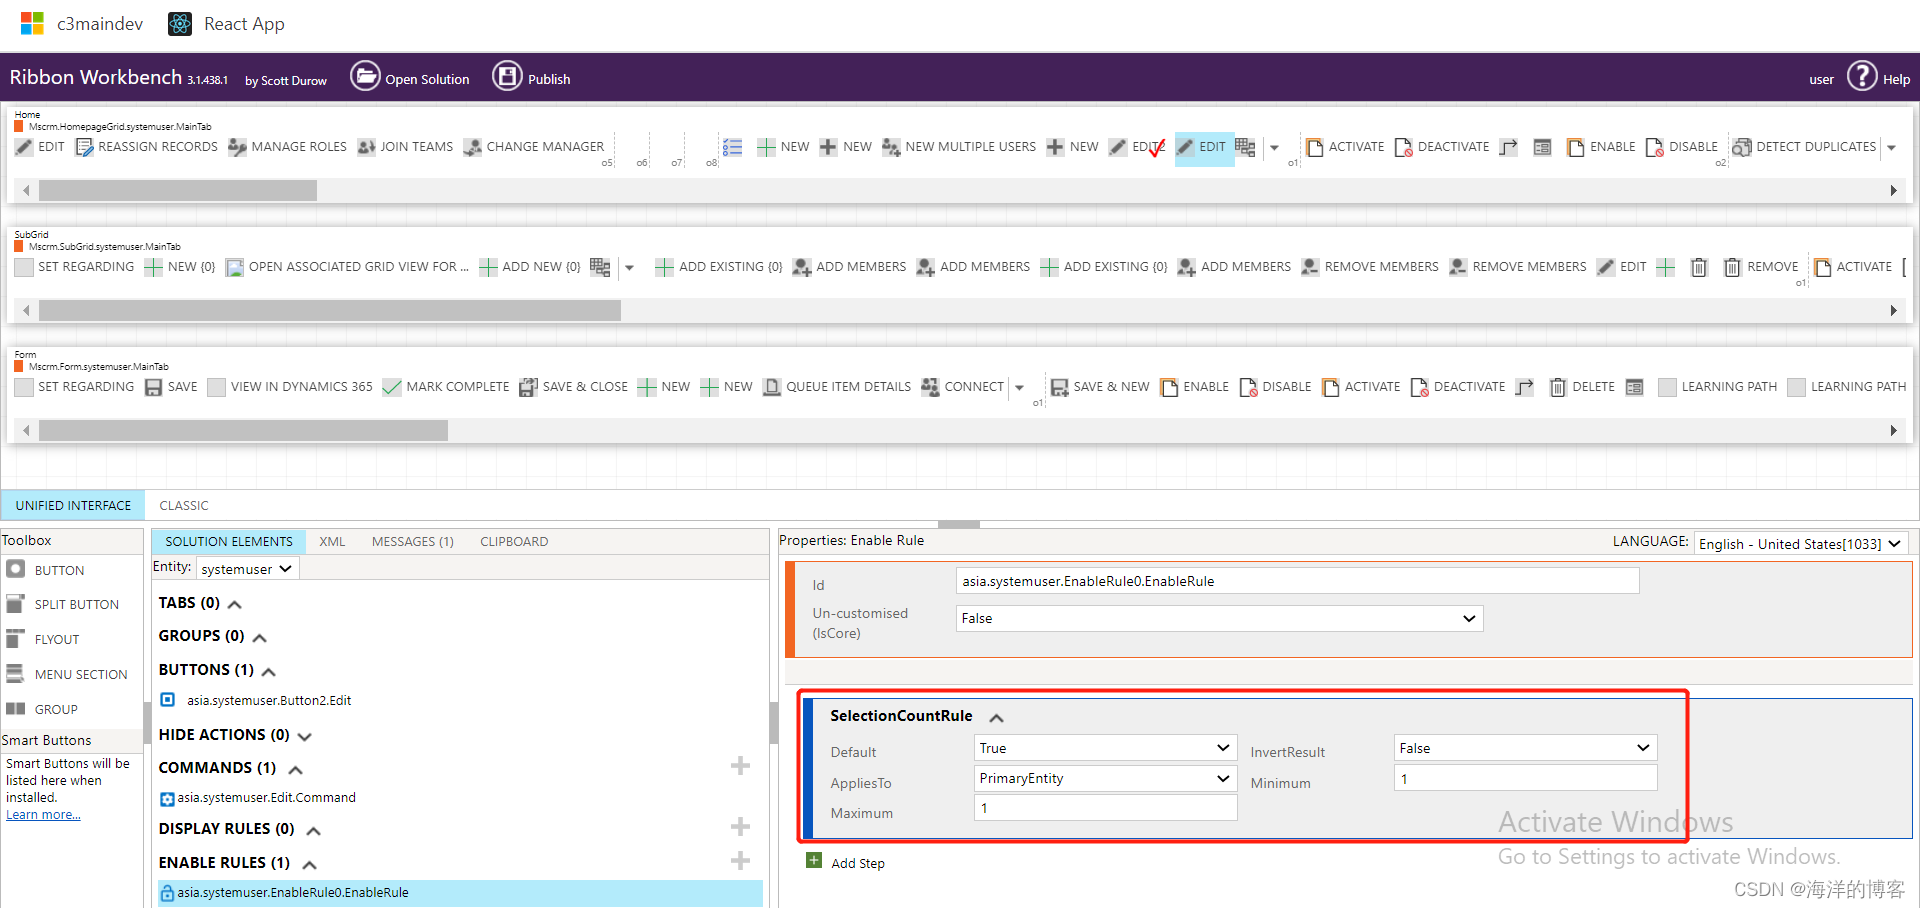Click Reassign Records in Home ribbon
Viewport: 1920px width, 908px height.
point(146,147)
